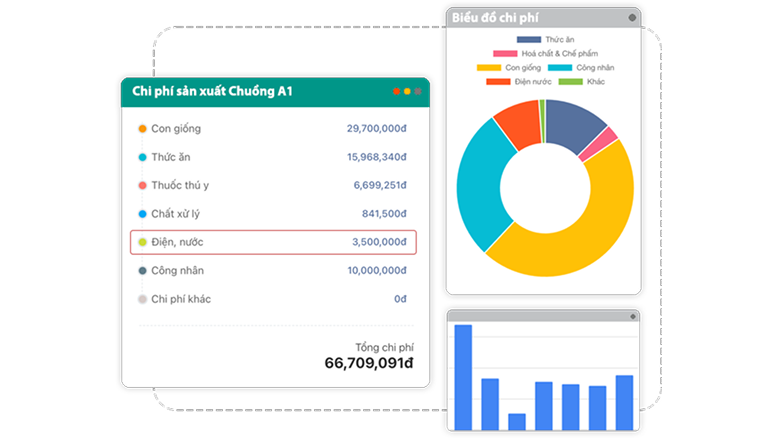This screenshot has width=776, height=438.
Task: Click the dark dot beside Công nhân
Action: click(142, 271)
